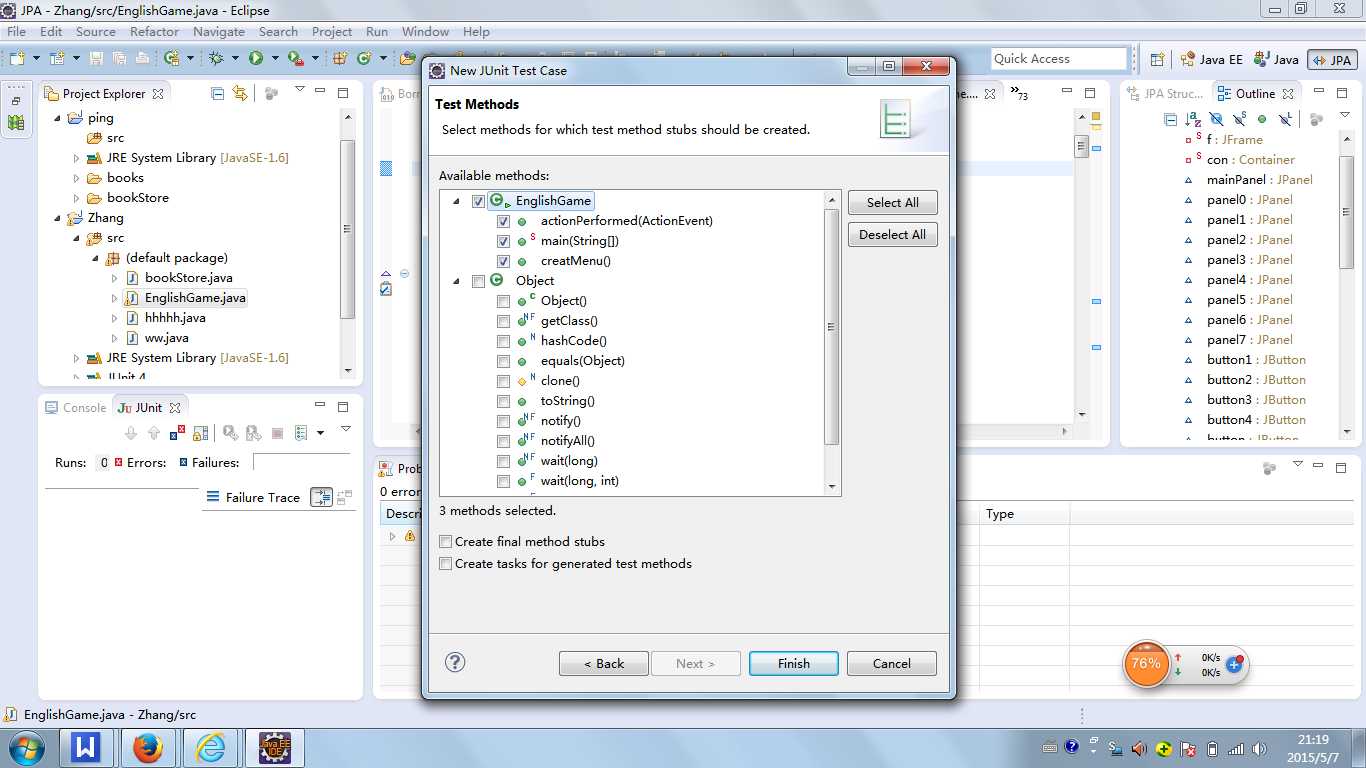Click the Quick Access search field
This screenshot has height=768, width=1366.
click(x=1059, y=59)
